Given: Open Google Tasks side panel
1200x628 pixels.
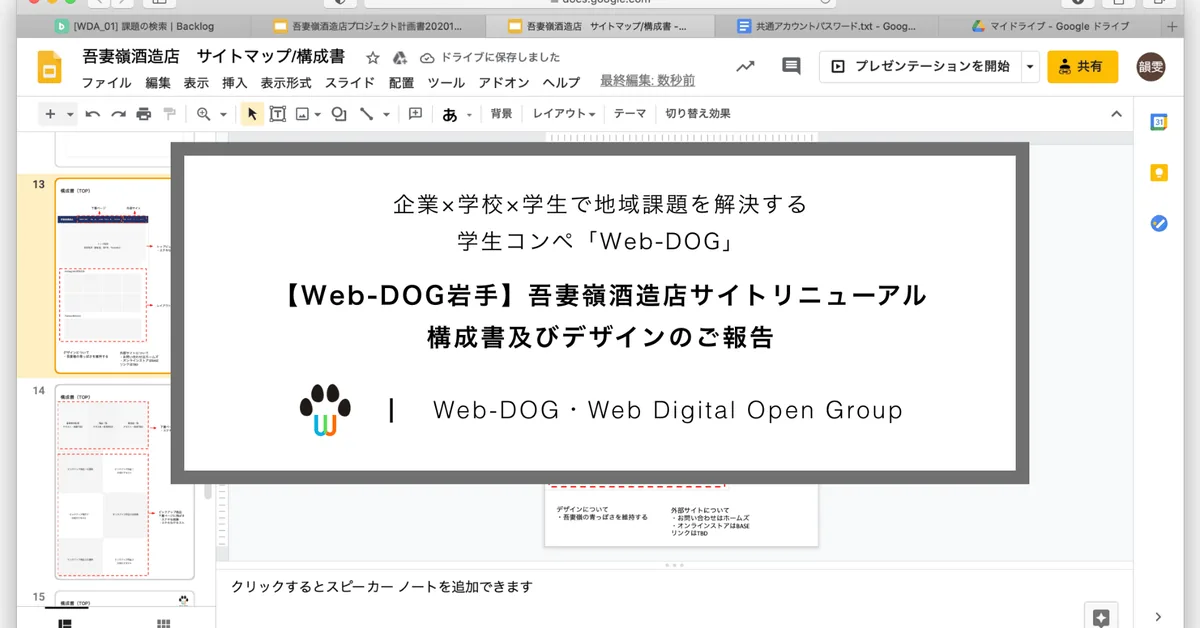Looking at the screenshot, I should (x=1159, y=223).
